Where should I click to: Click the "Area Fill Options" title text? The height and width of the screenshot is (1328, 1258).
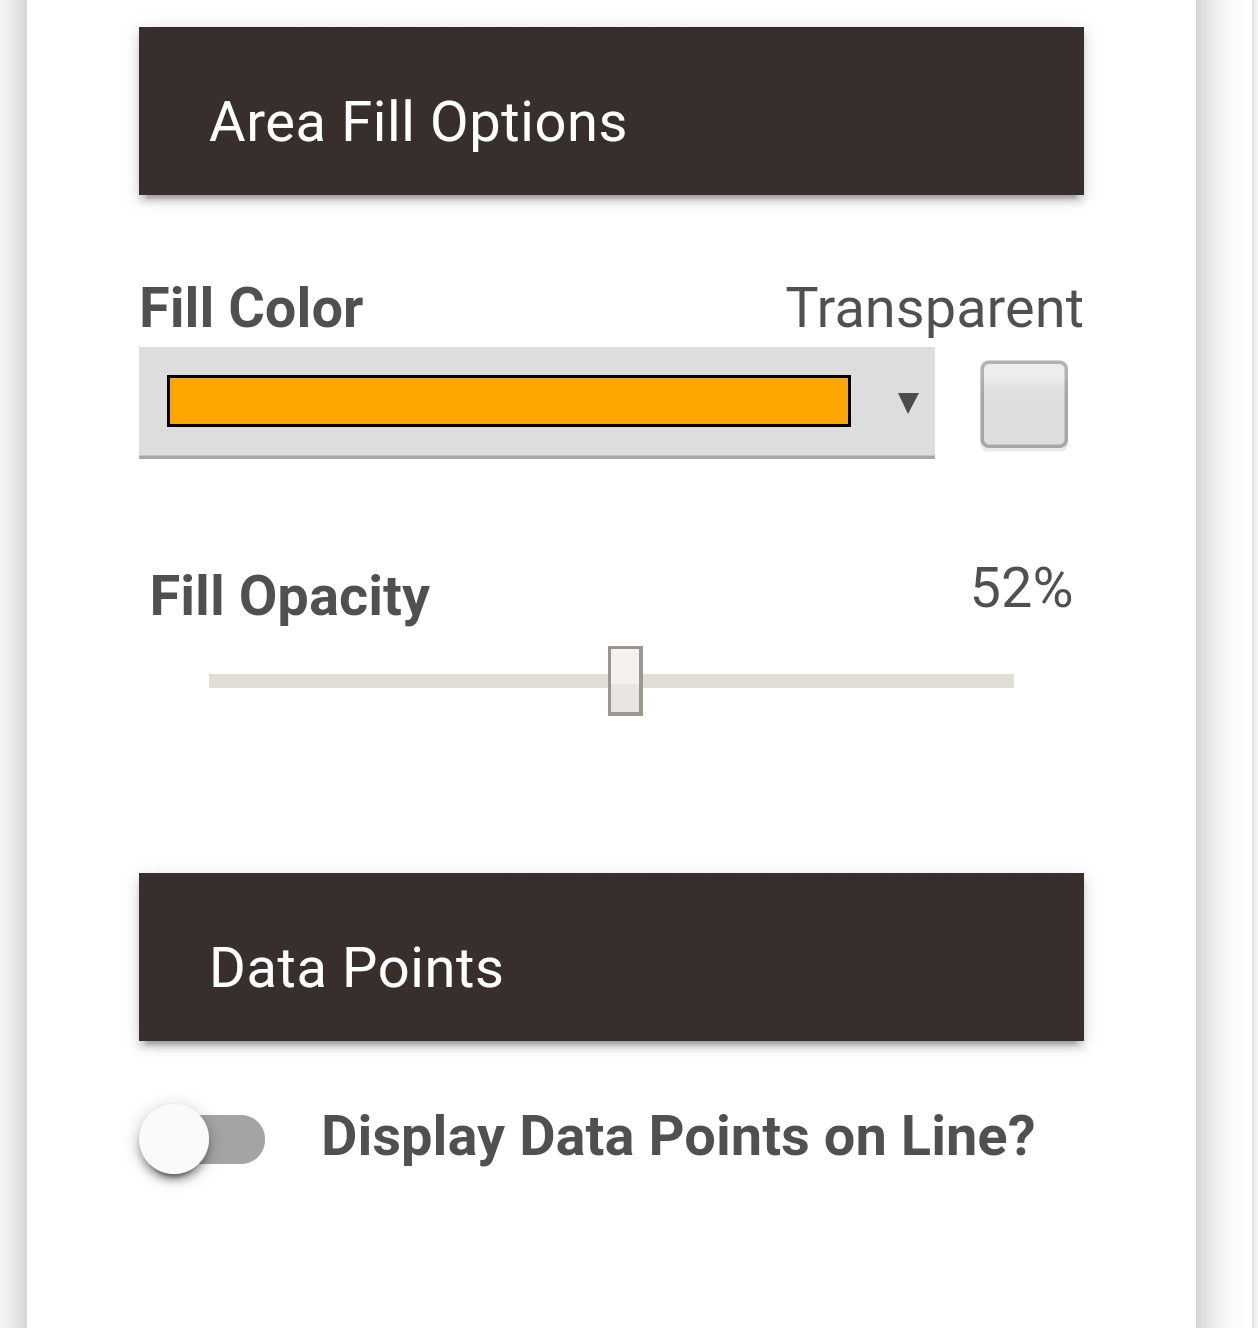pyautogui.click(x=418, y=122)
